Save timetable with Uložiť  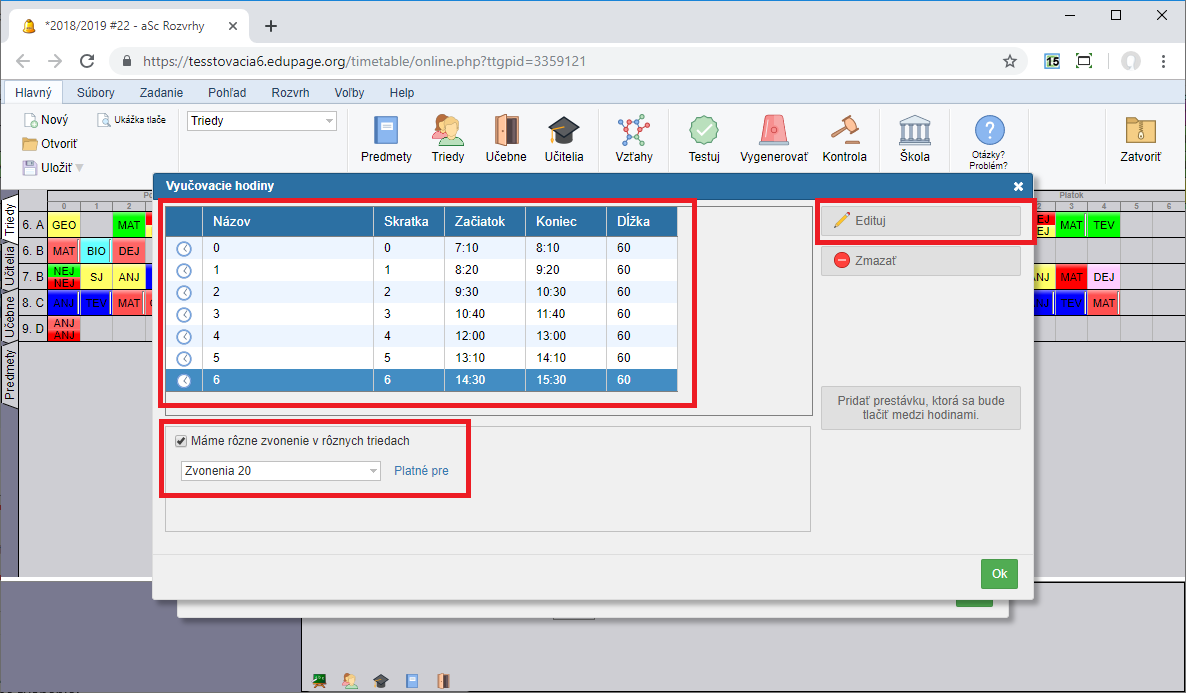click(x=47, y=168)
